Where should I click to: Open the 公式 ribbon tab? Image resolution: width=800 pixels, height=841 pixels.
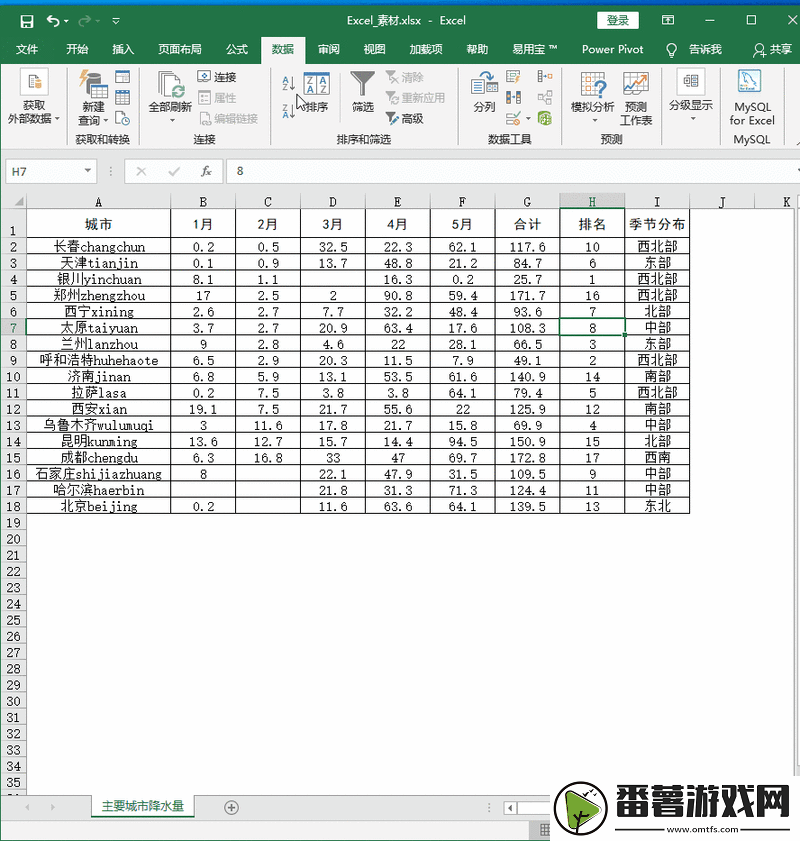point(237,49)
